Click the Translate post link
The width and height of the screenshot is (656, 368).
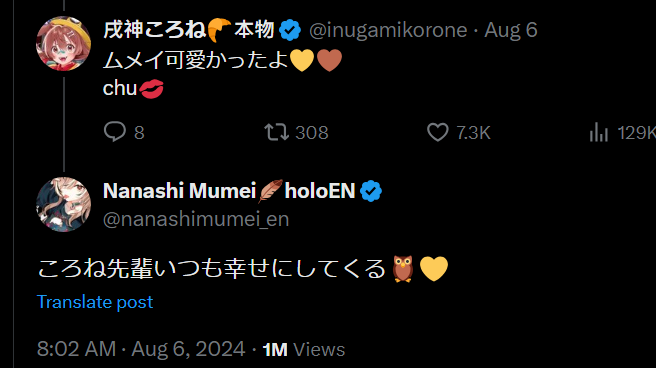pos(95,302)
